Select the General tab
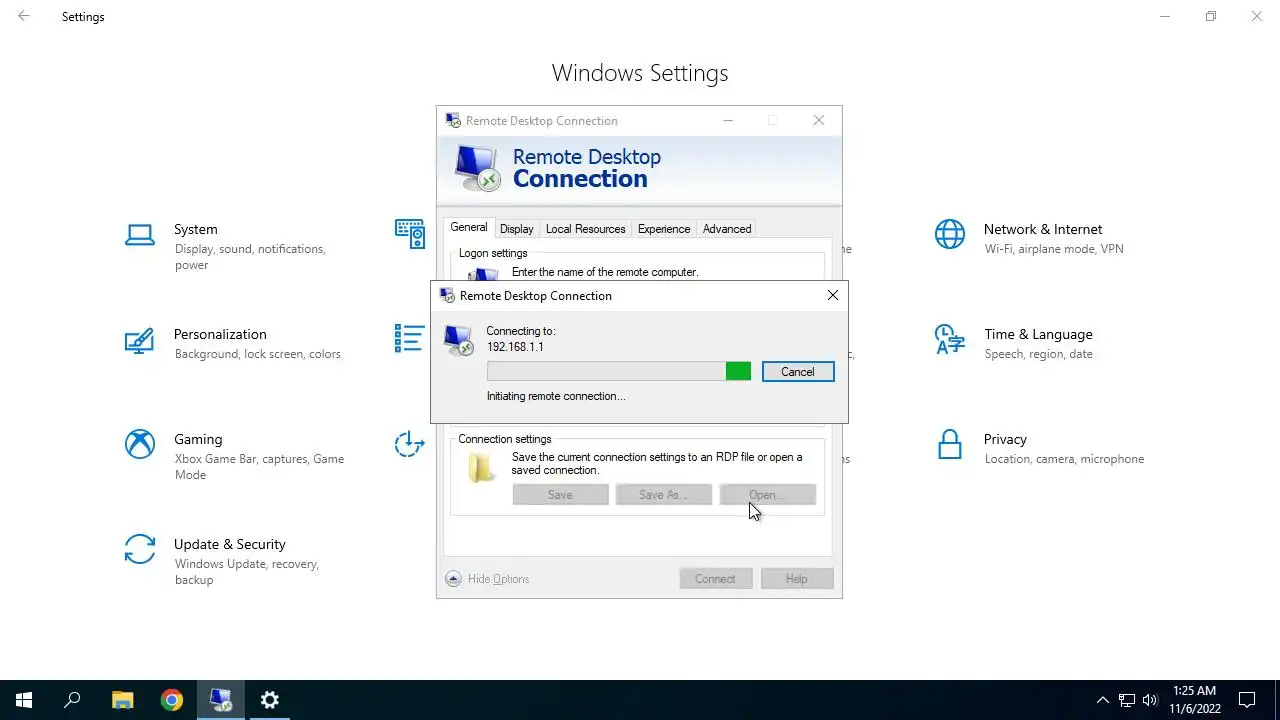Image resolution: width=1280 pixels, height=720 pixels. point(468,227)
